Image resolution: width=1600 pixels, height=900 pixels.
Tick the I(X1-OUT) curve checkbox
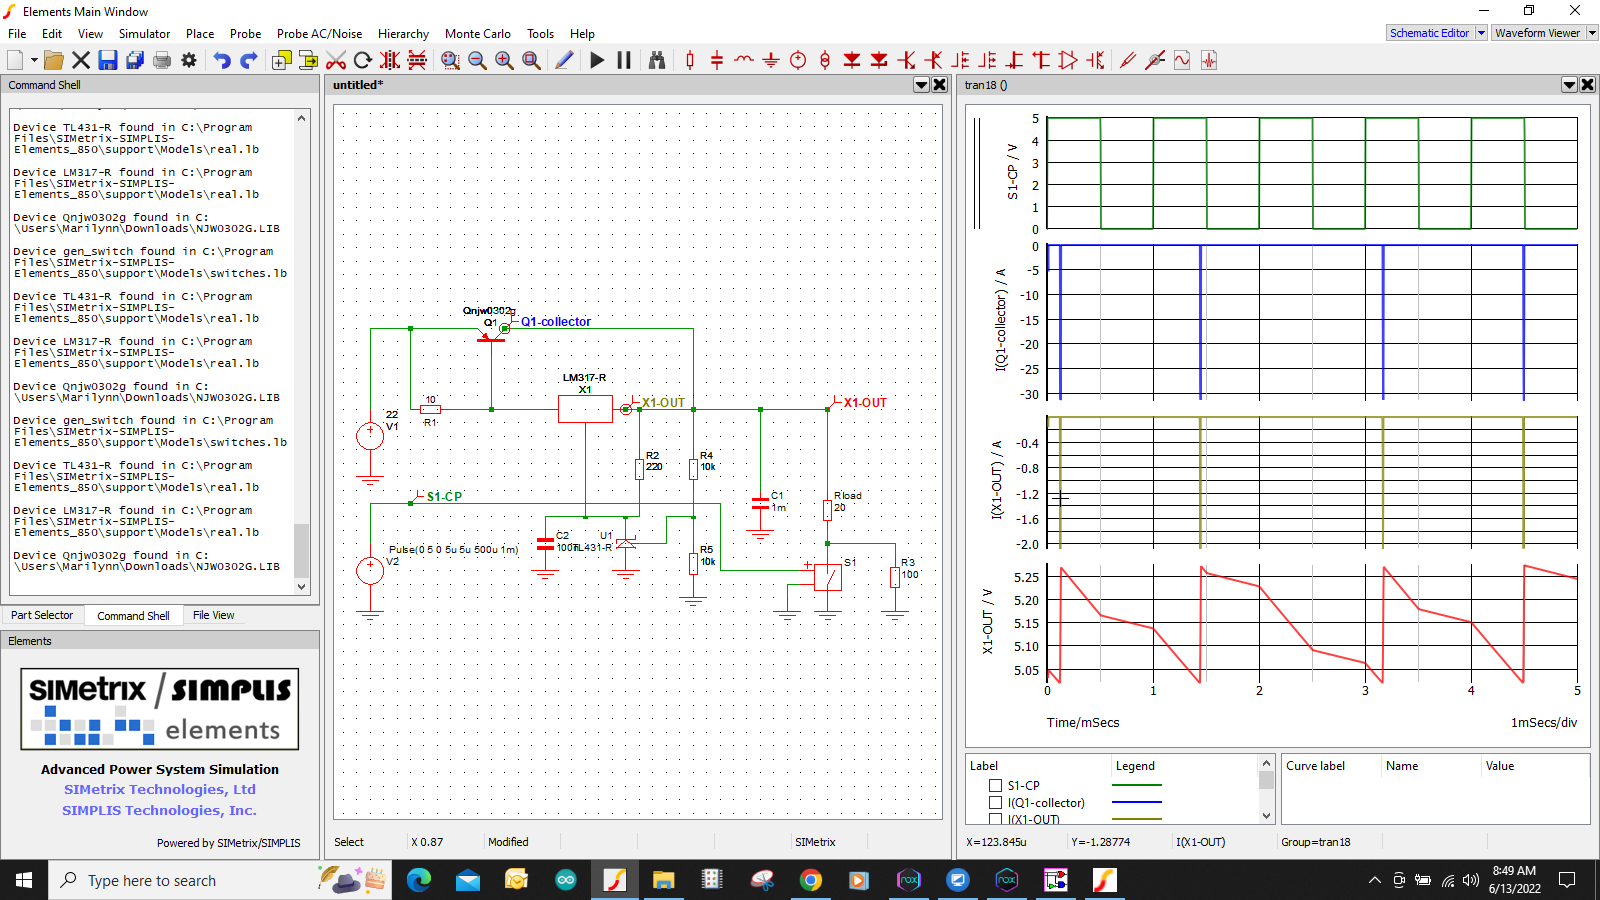[x=995, y=819]
